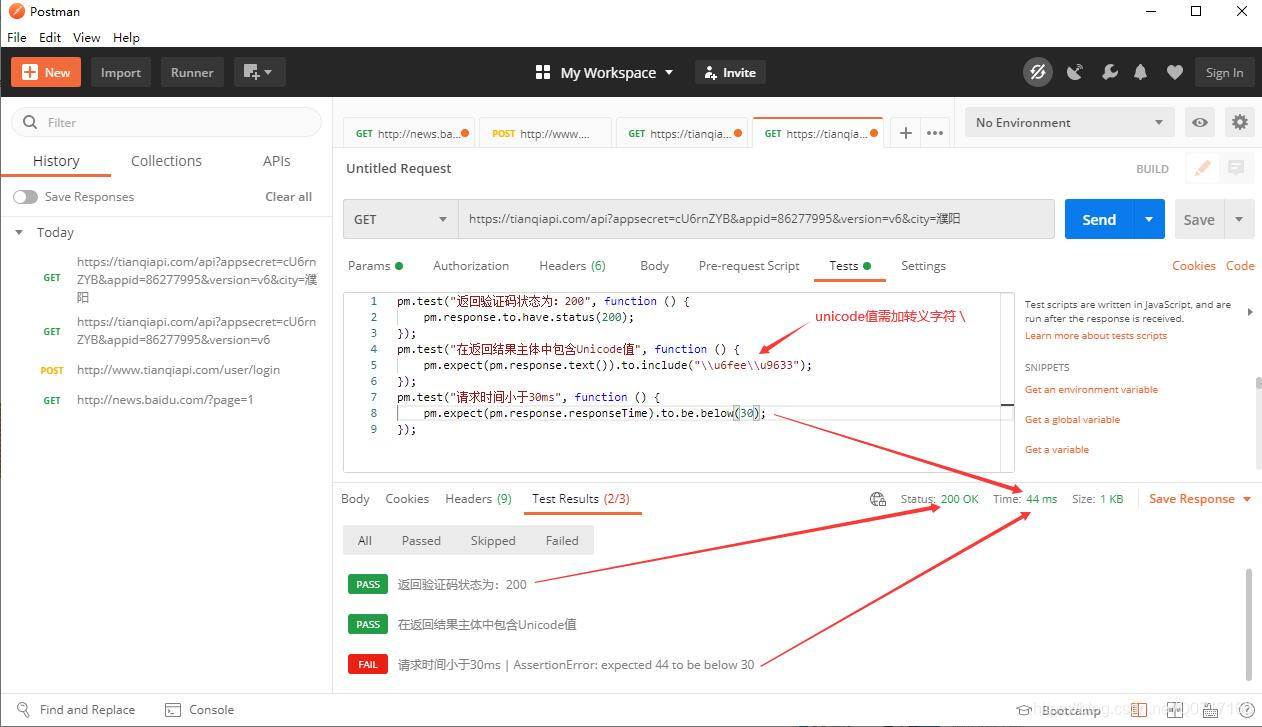Open dropdown arrow next to new window icon
1262x727 pixels.
click(x=268, y=72)
